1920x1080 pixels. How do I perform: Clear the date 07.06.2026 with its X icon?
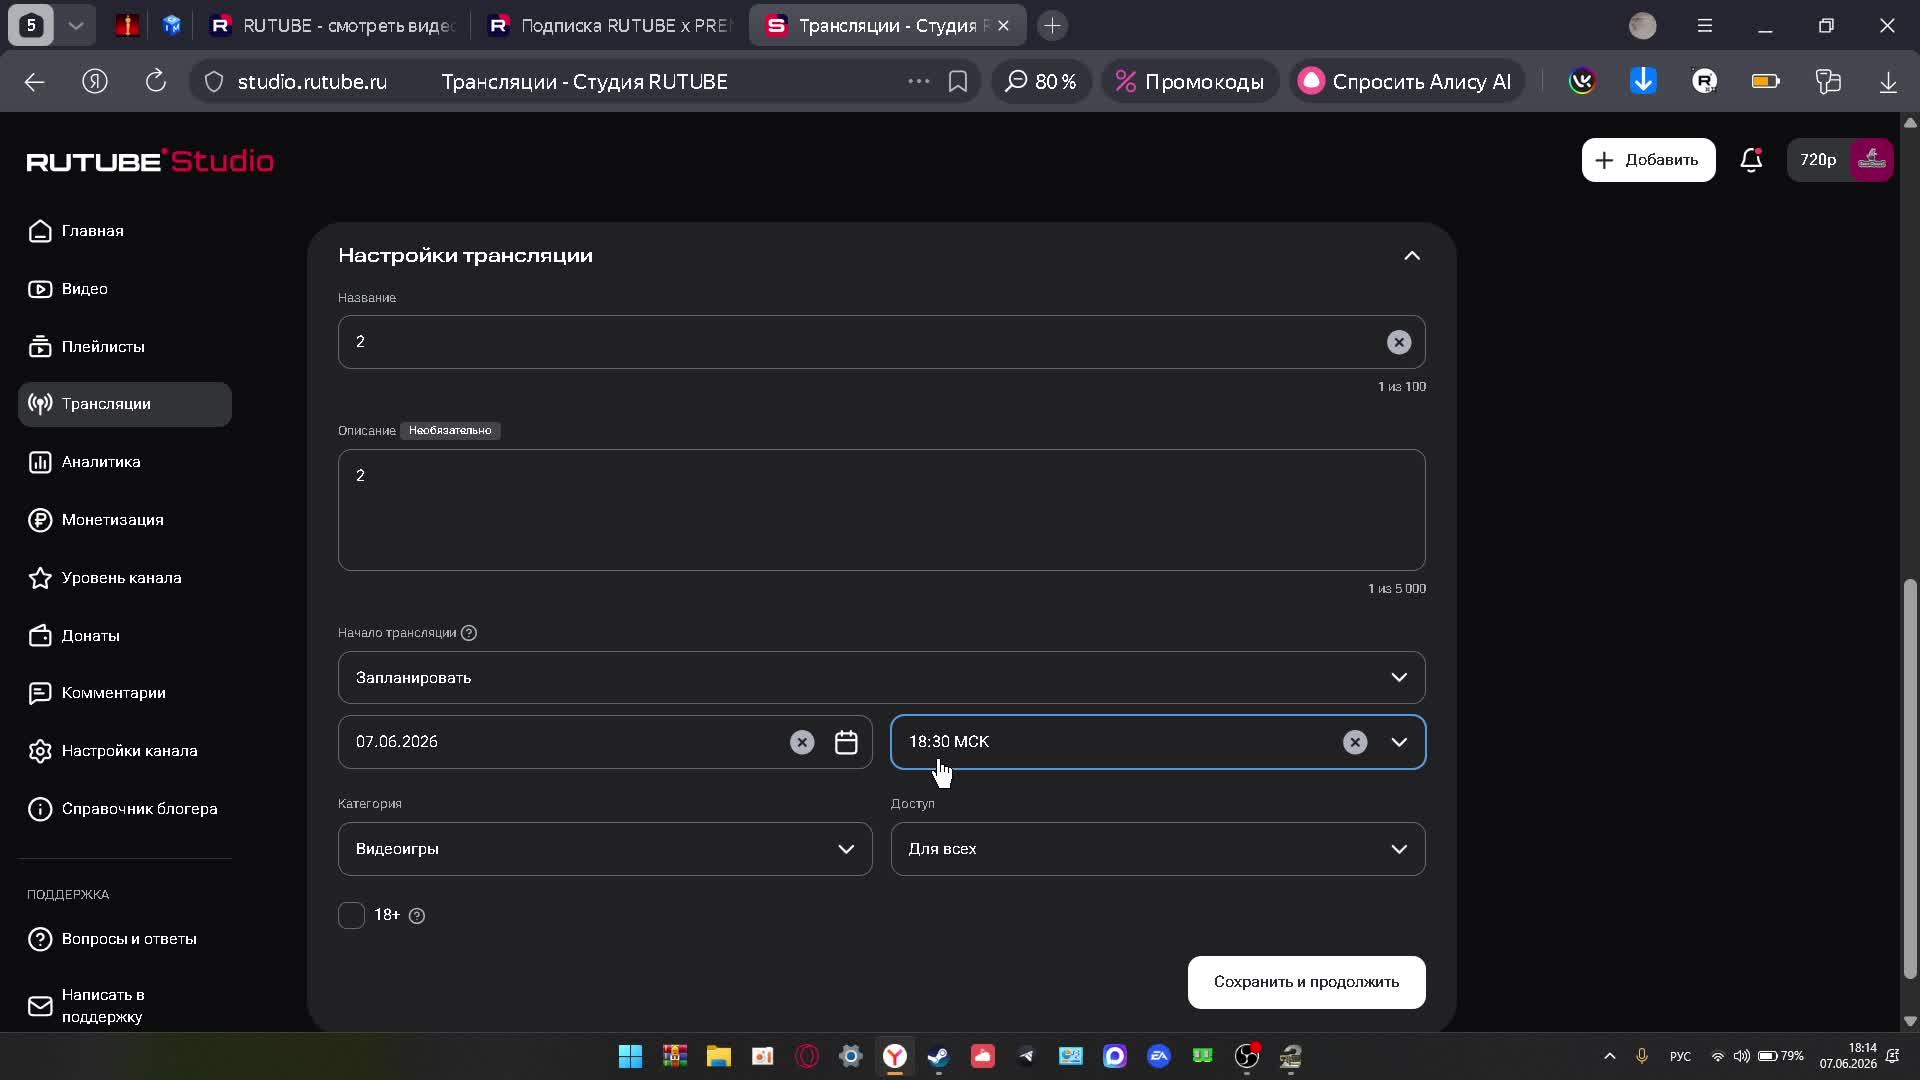[x=802, y=742]
